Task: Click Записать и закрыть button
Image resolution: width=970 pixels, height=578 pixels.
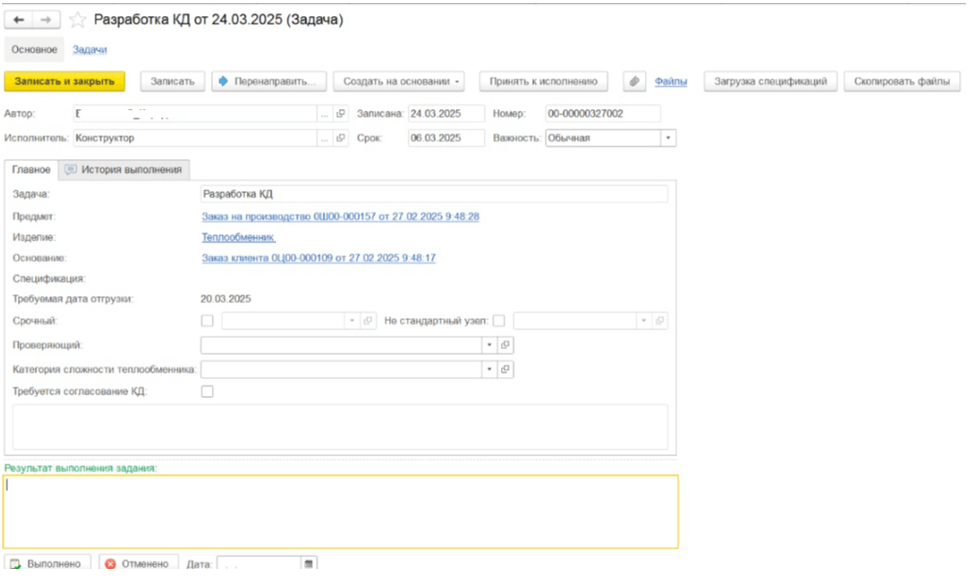Action: (65, 81)
